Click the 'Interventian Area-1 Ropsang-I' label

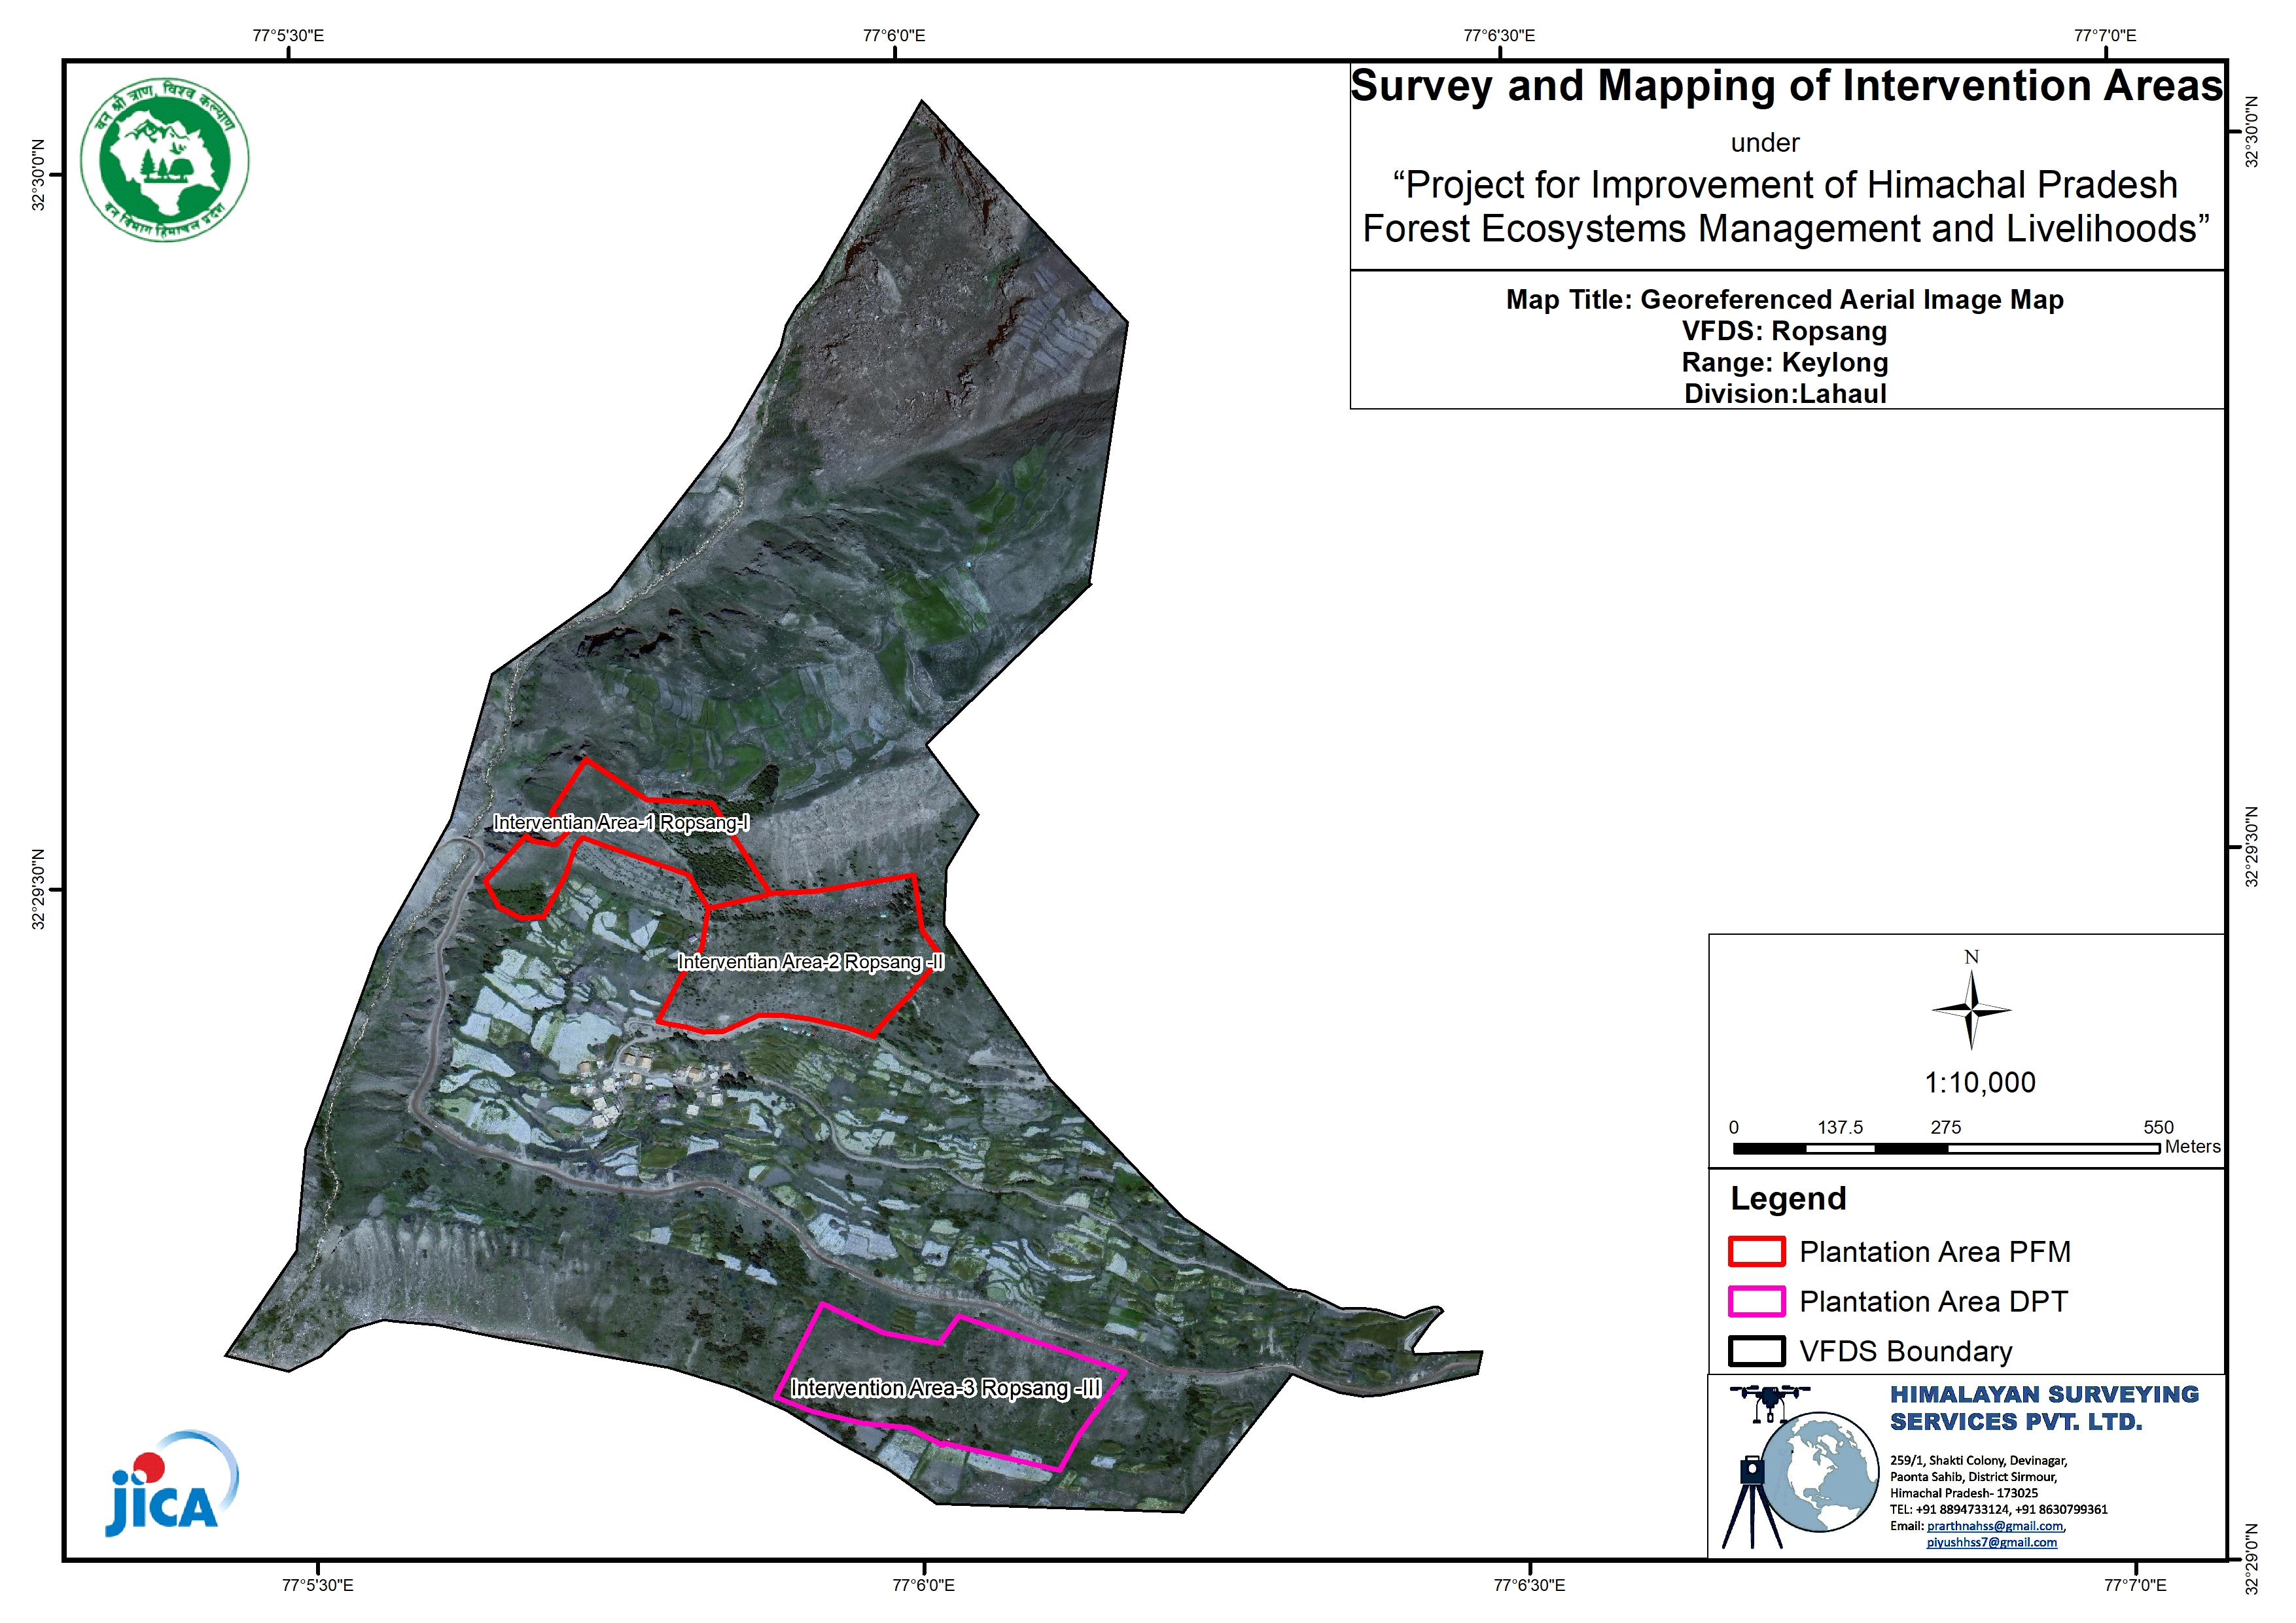621,823
